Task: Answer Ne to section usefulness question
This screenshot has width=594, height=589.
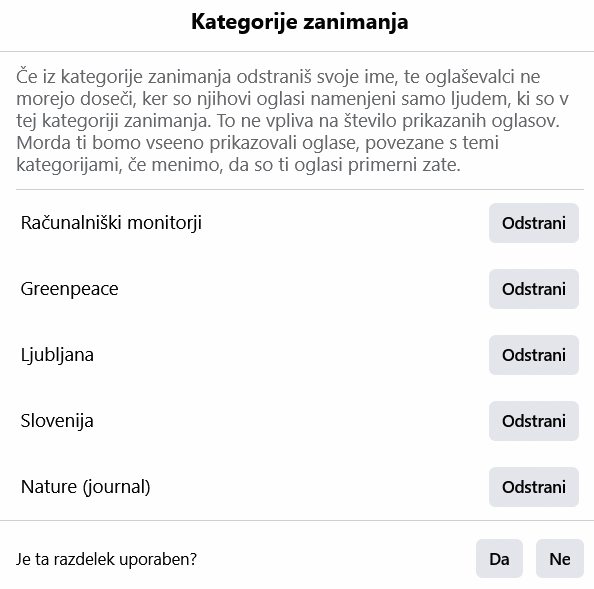Action: click(x=560, y=559)
